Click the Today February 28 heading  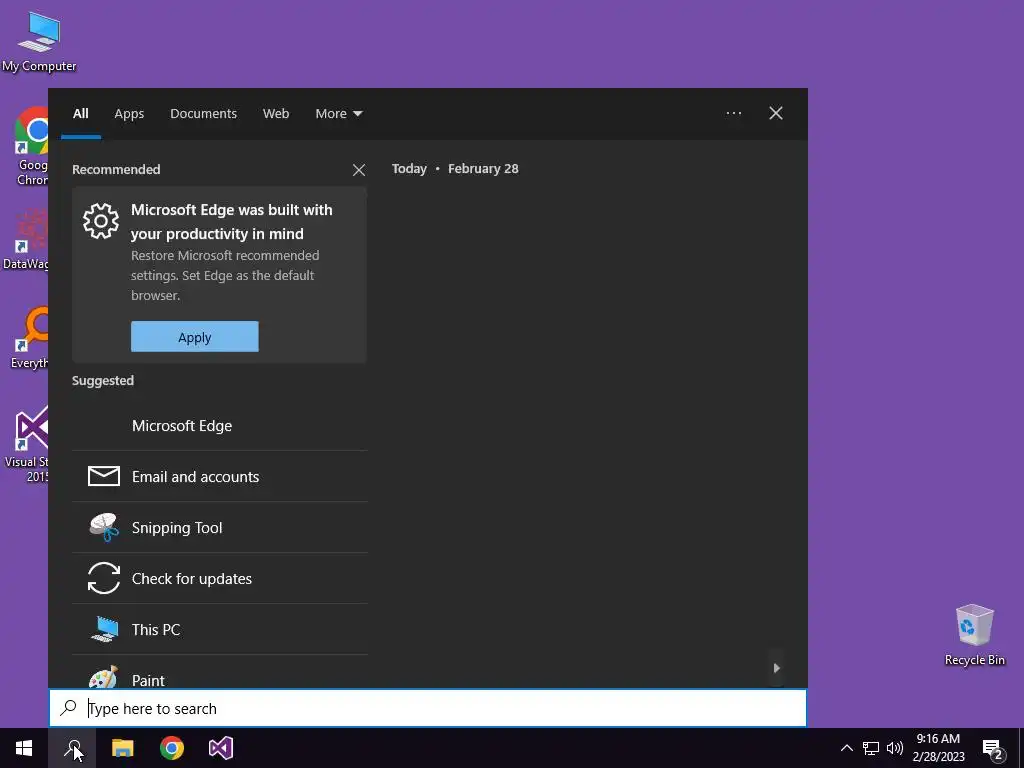click(455, 168)
